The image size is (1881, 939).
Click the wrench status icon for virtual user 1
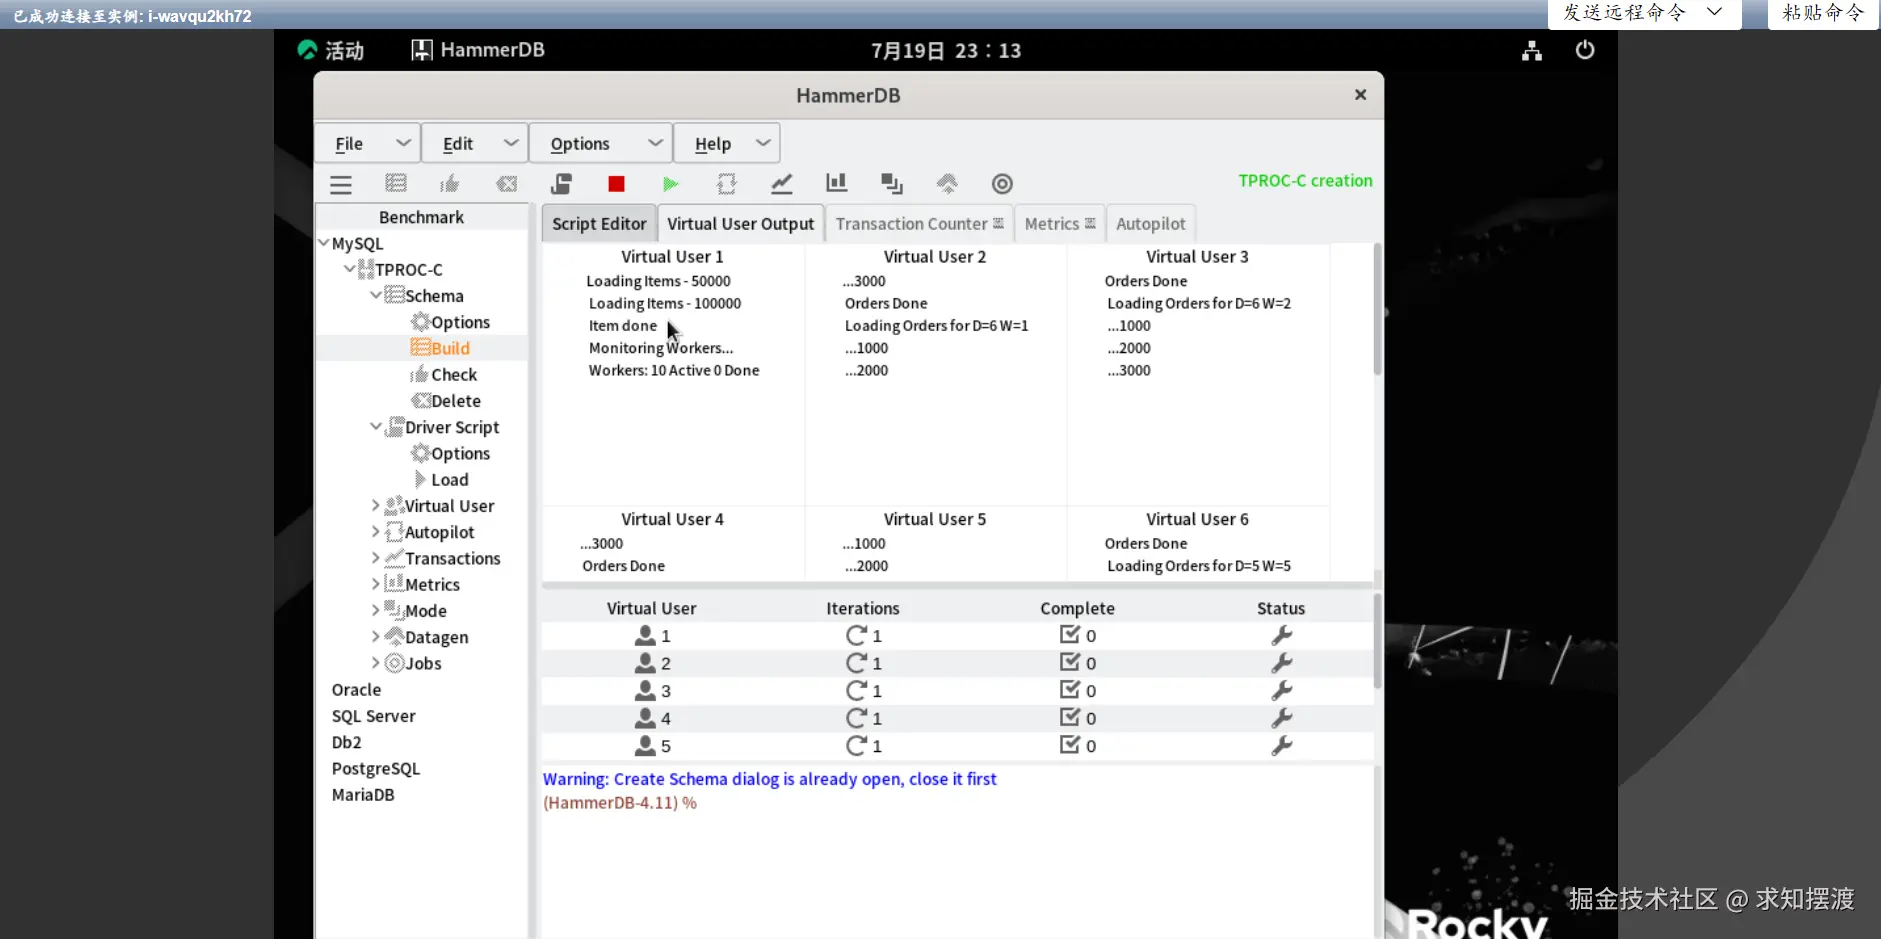(x=1282, y=636)
